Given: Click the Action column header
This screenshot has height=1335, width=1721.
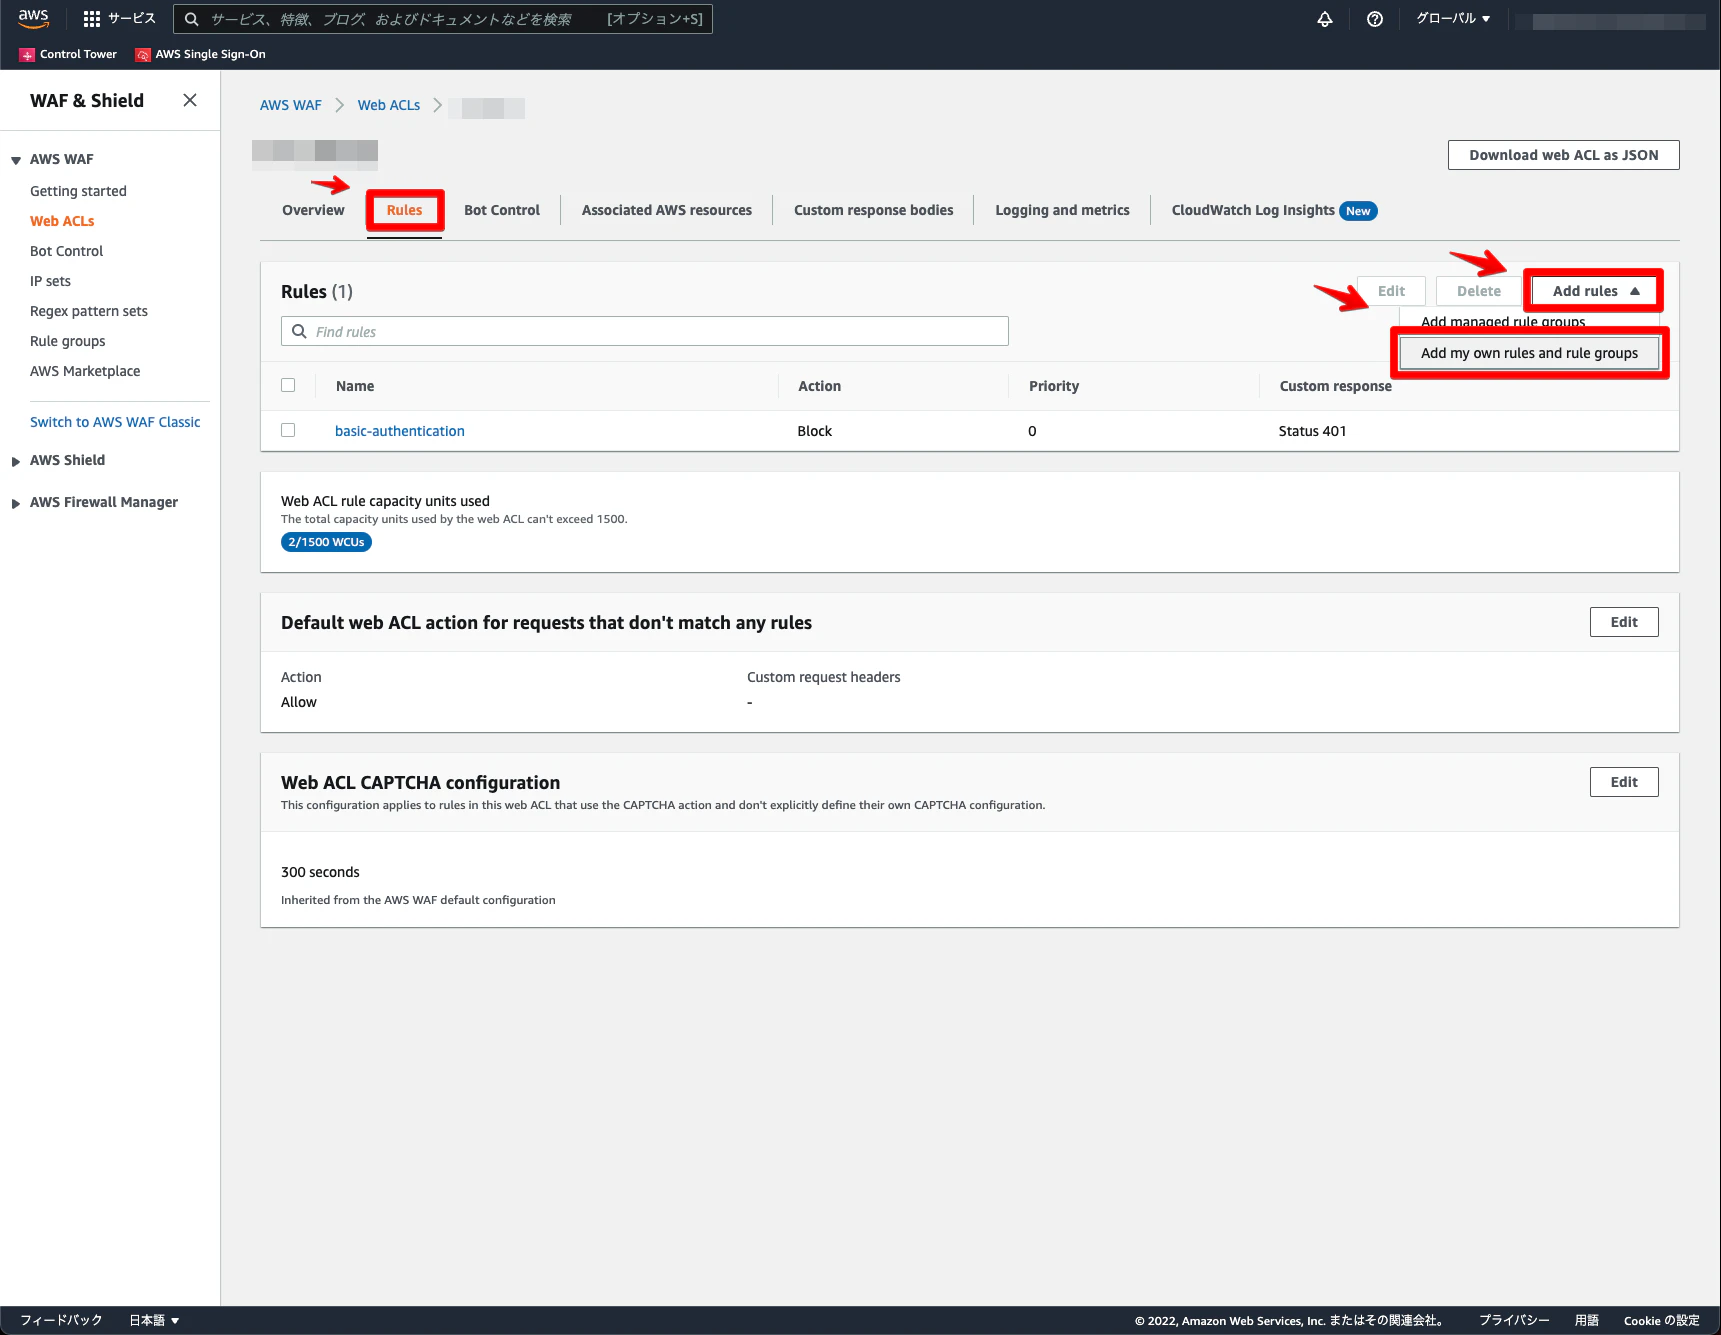Looking at the screenshot, I should coord(819,386).
